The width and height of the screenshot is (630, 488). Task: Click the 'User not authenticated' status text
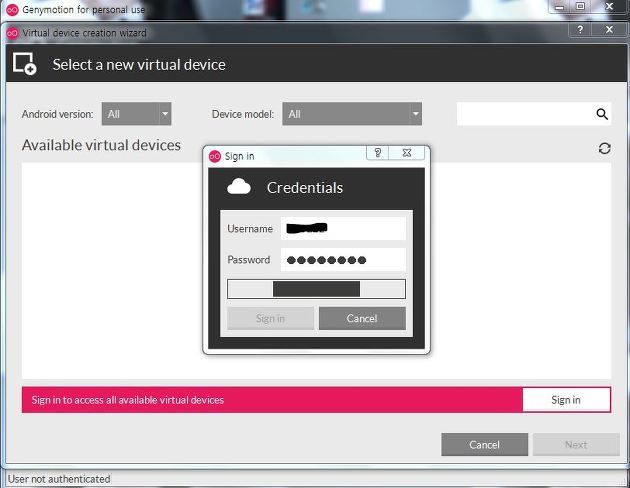(x=59, y=479)
